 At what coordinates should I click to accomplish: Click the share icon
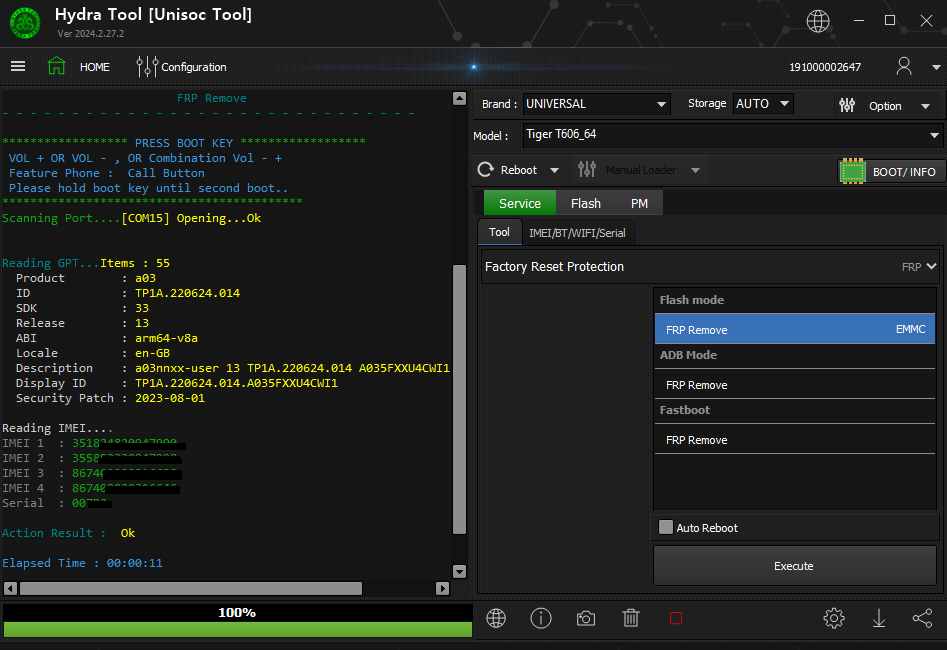coord(922,618)
